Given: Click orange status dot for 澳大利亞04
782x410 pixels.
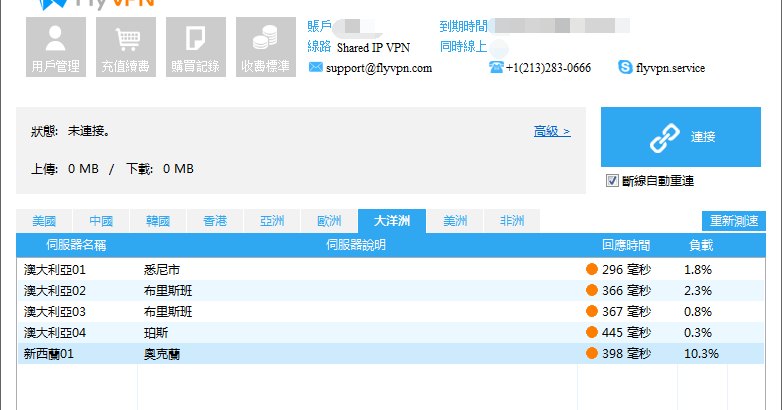Looking at the screenshot, I should (x=592, y=332).
